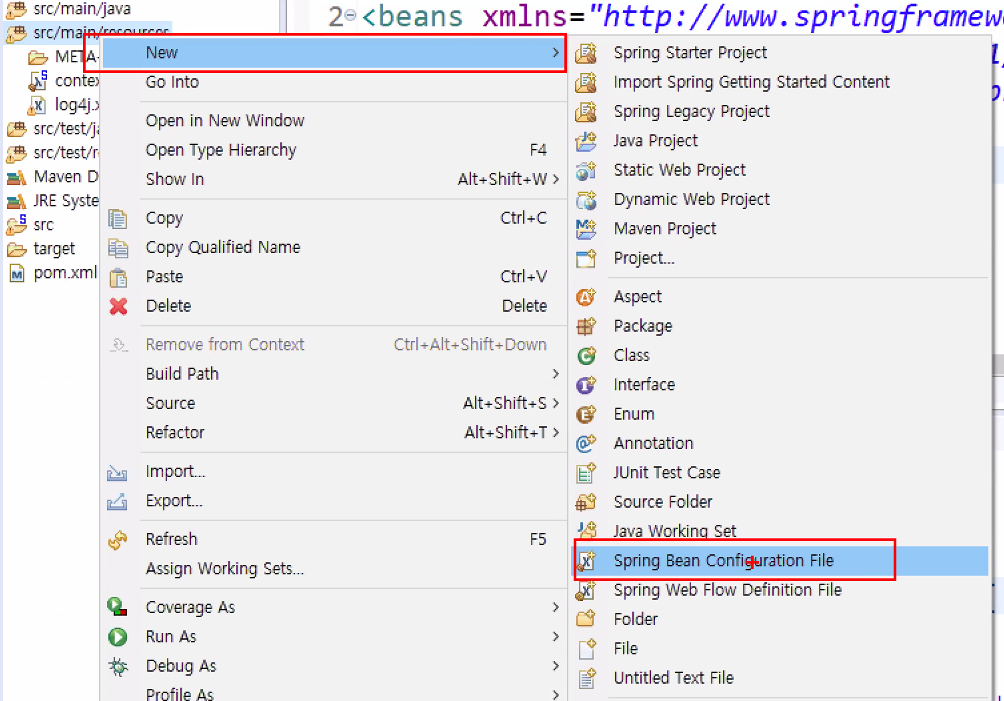The image size is (1004, 701).
Task: Click the JUnit Test Case icon
Action: 586,472
